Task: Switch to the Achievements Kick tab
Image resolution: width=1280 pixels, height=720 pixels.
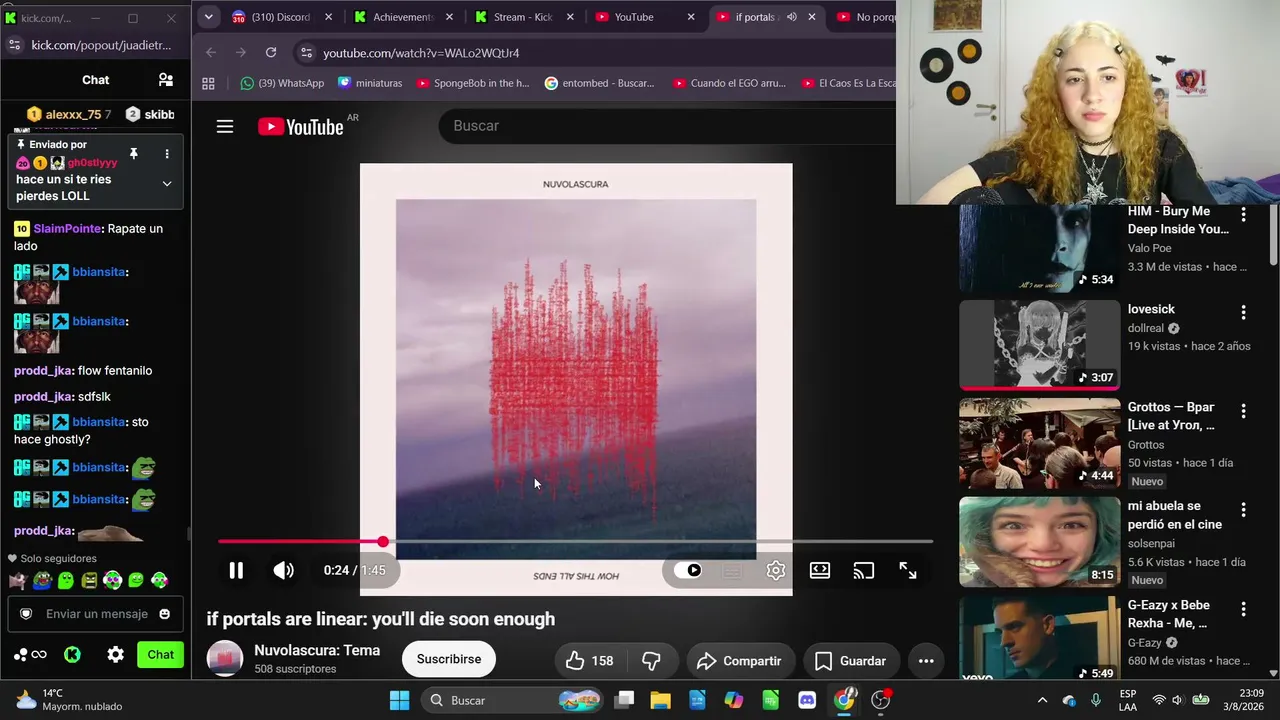Action: pos(405,17)
